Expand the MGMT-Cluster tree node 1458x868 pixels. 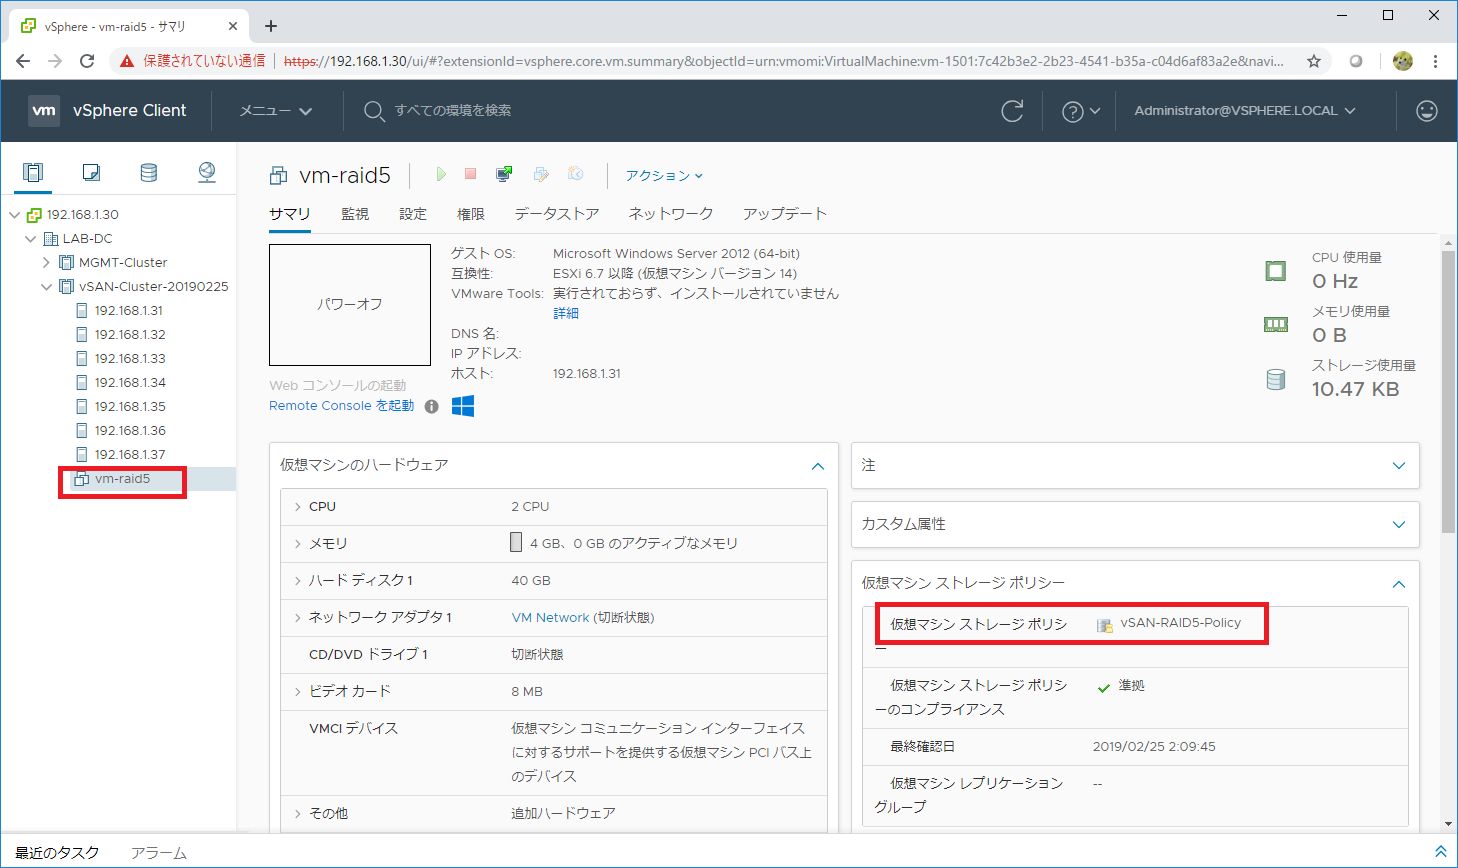(x=46, y=263)
